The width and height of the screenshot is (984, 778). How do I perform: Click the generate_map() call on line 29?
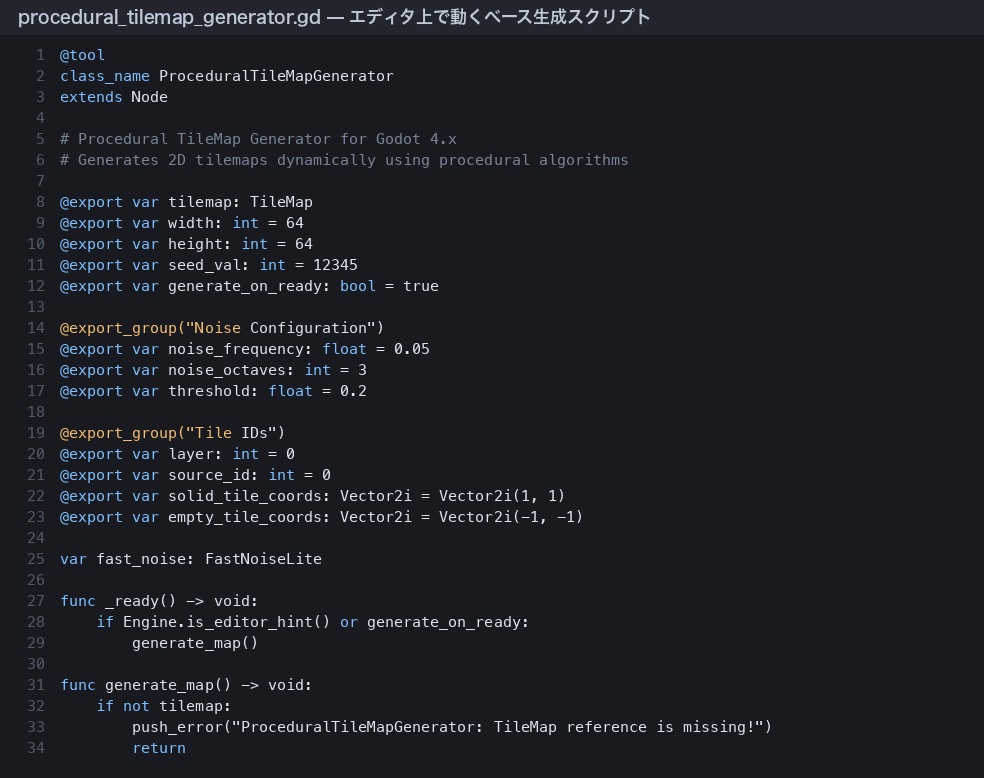coord(195,644)
